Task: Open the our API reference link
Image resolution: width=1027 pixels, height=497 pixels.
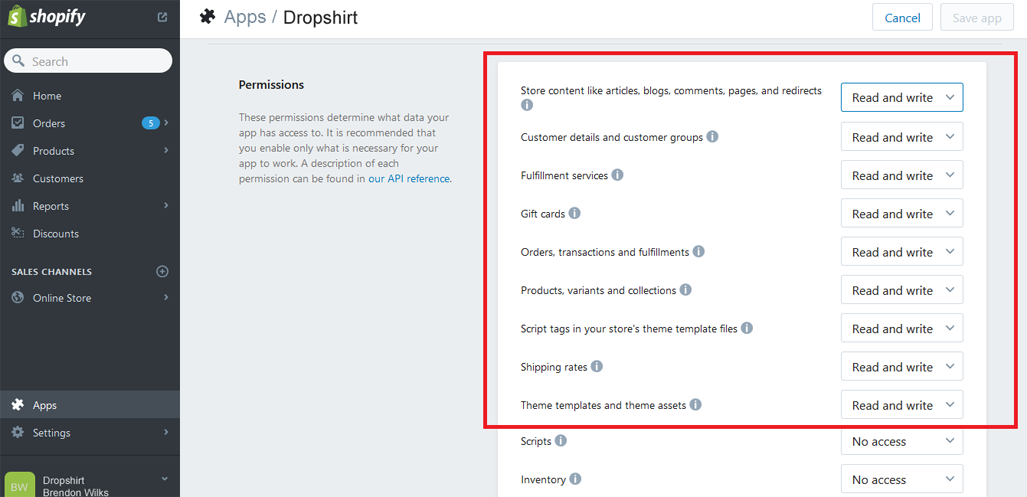Action: tap(409, 178)
